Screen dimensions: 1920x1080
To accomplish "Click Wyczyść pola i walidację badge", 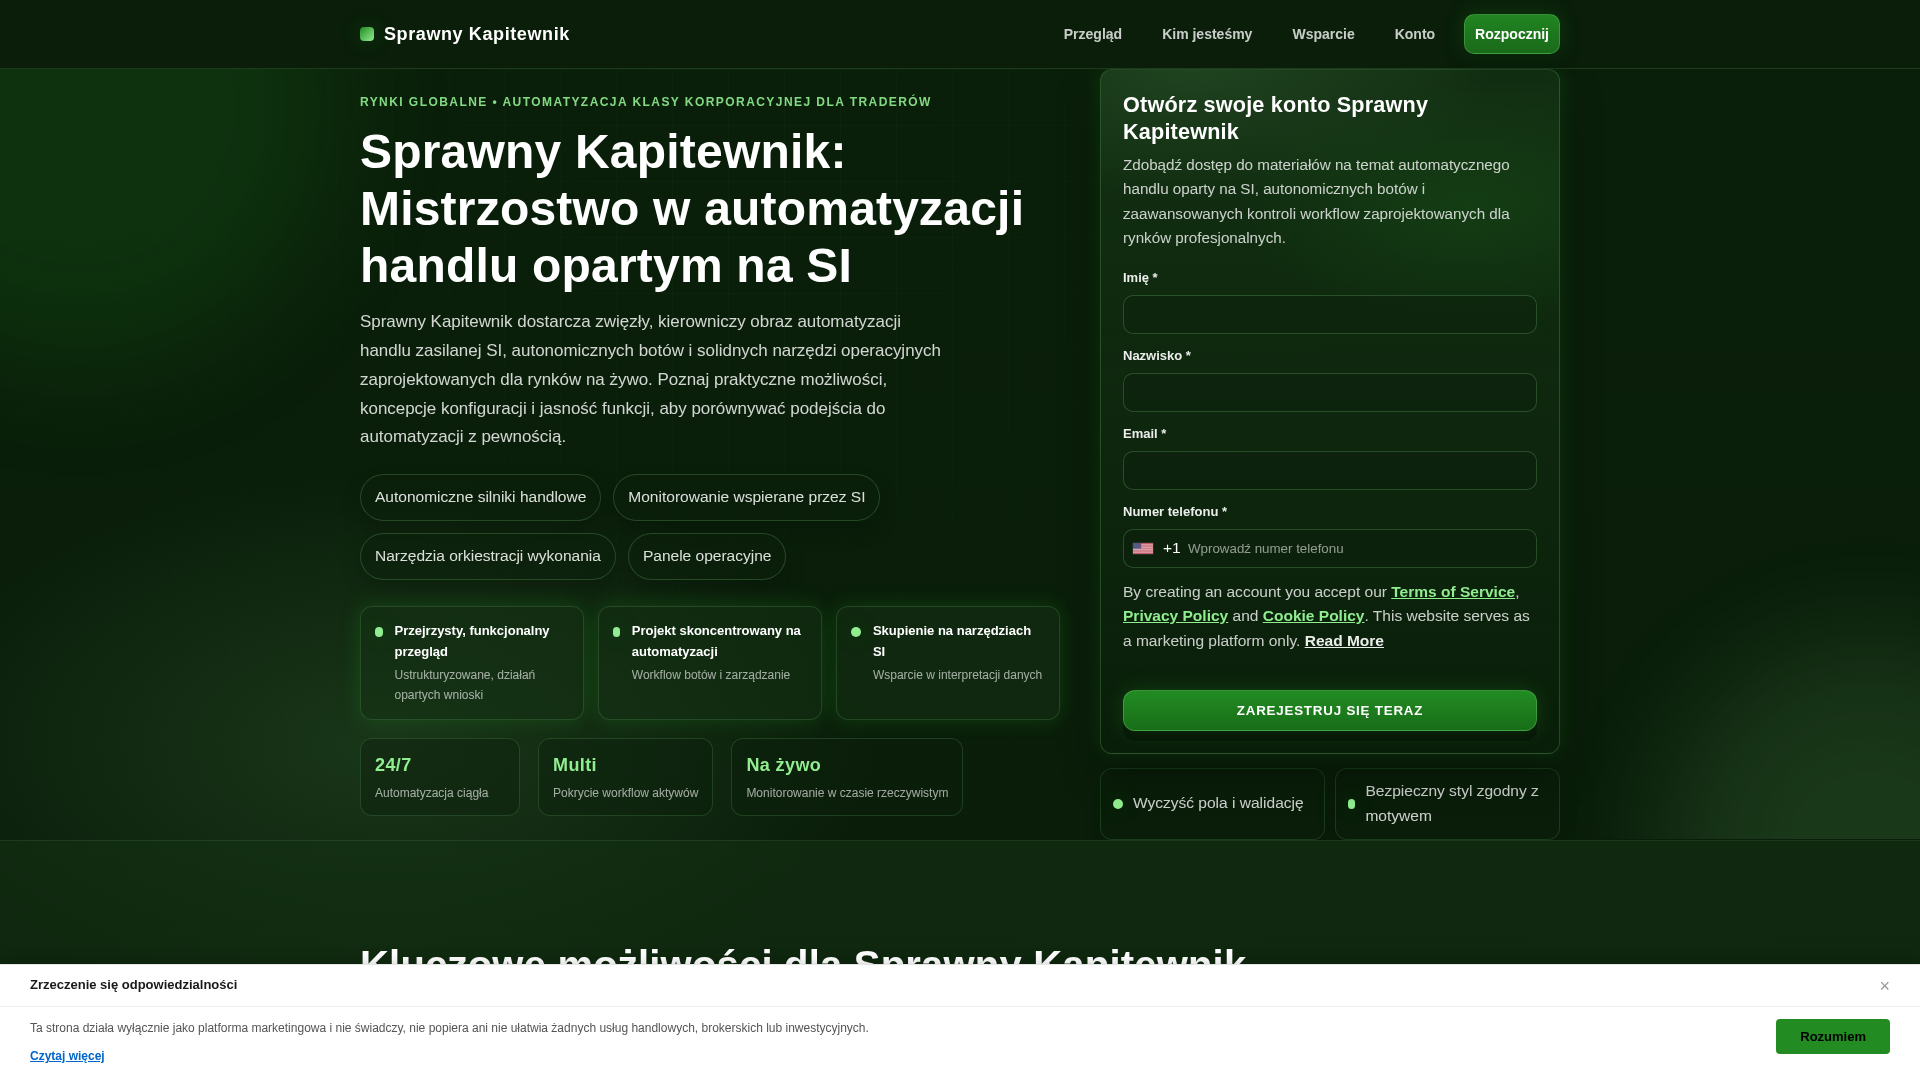I will pos(1212,804).
